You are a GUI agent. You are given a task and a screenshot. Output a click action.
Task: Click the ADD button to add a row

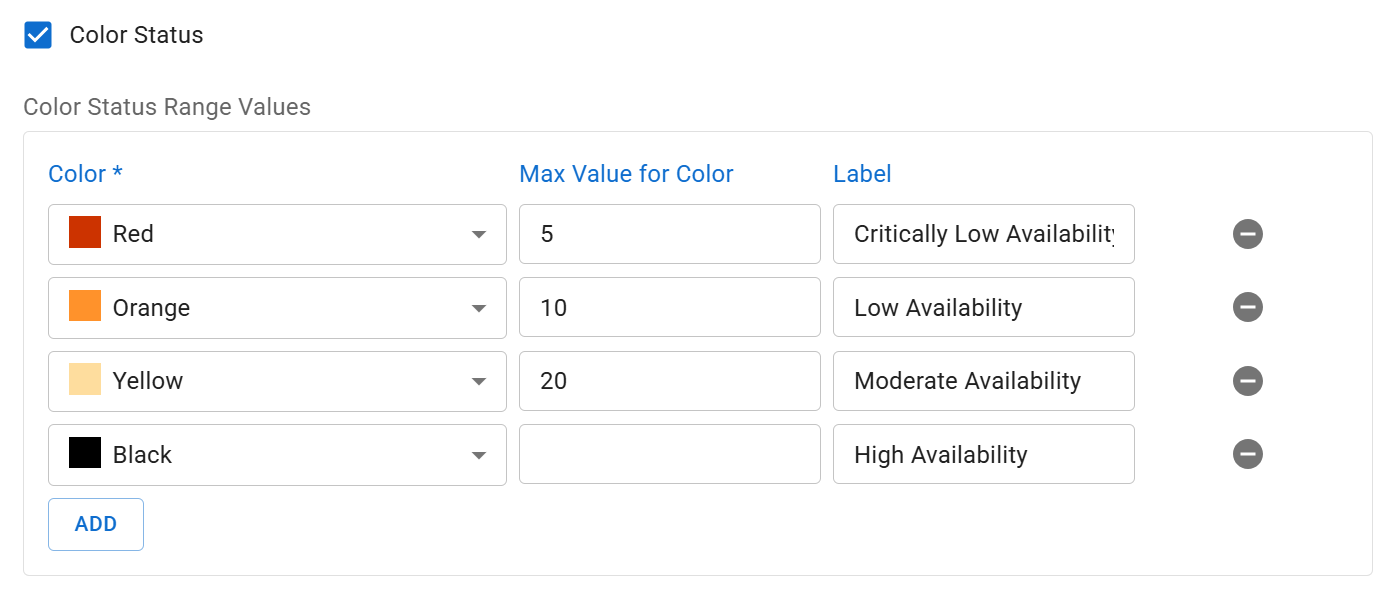95,523
